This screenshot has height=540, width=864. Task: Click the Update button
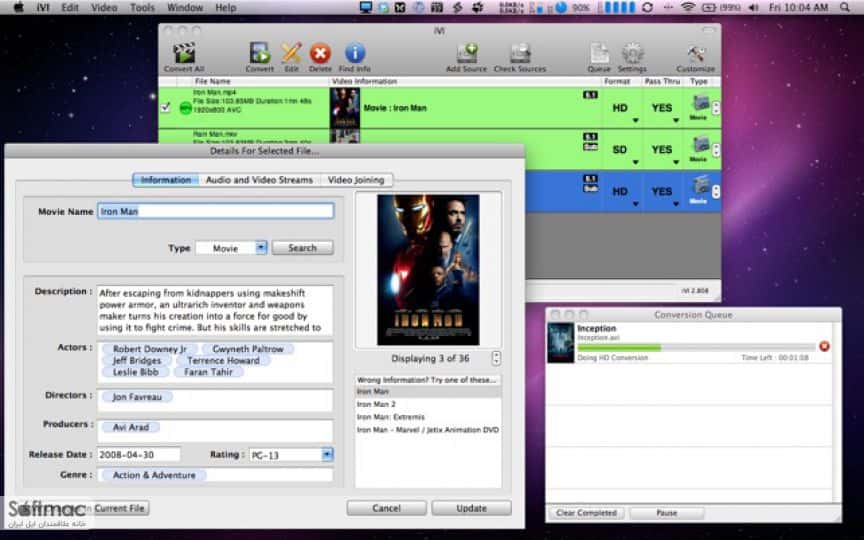472,508
